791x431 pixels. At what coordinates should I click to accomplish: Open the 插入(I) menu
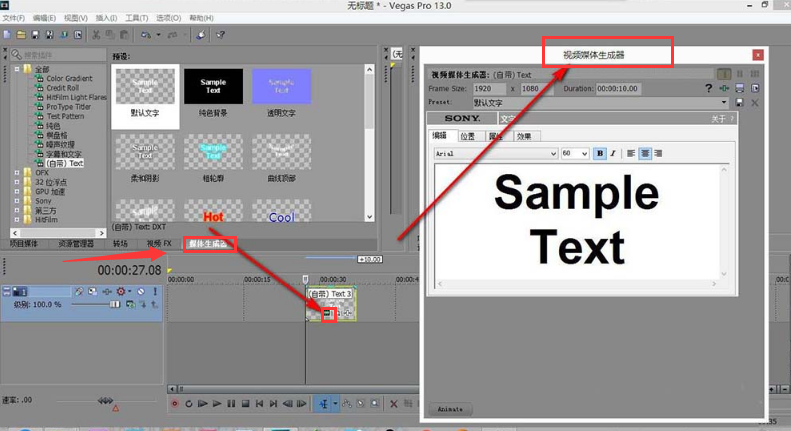[x=106, y=18]
